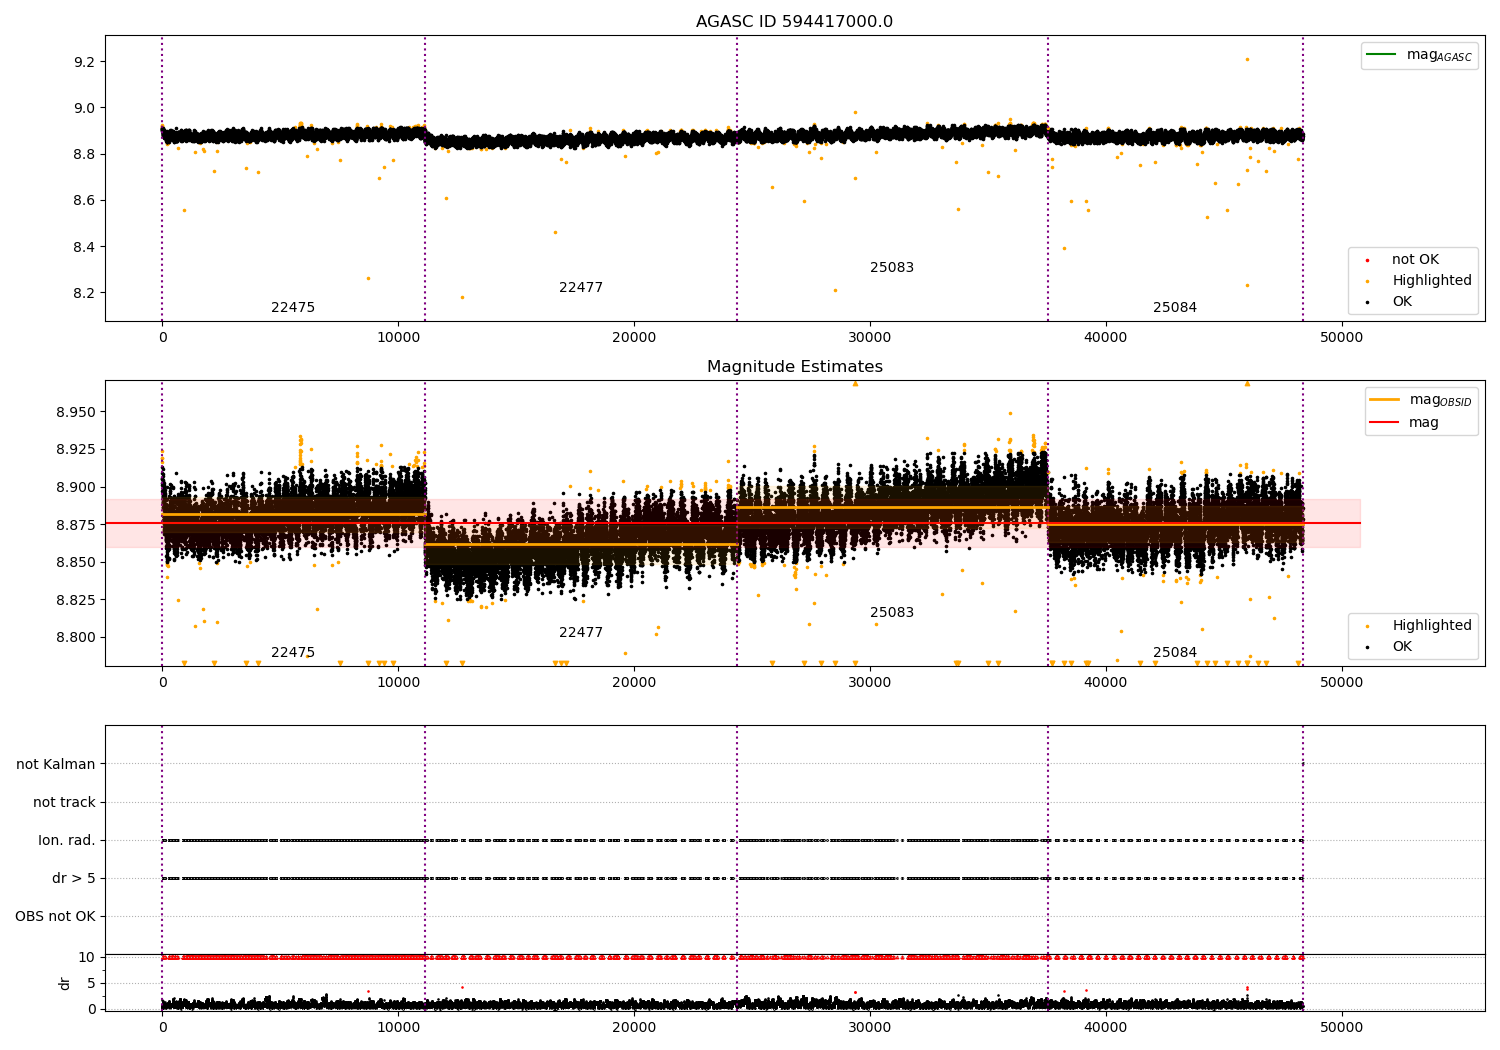Click OBSID label 25083 in Magnitude Estimates plot
The width and height of the screenshot is (1500, 1050).
click(892, 613)
